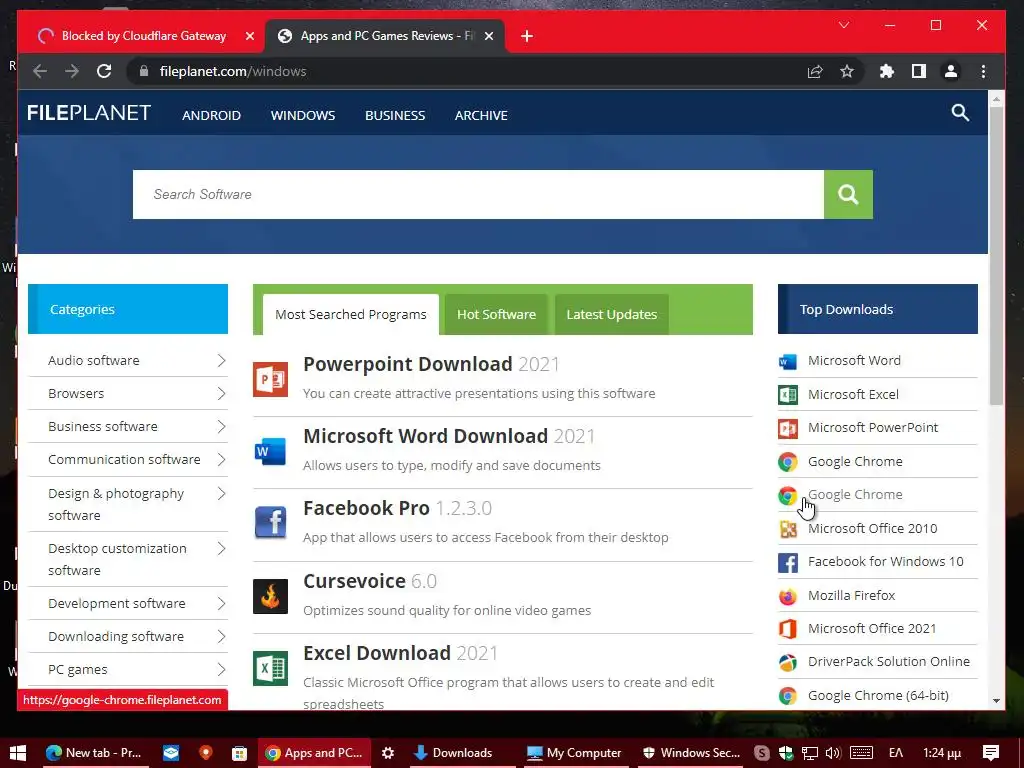Click the green search button
This screenshot has width=1024, height=768.
848,195
